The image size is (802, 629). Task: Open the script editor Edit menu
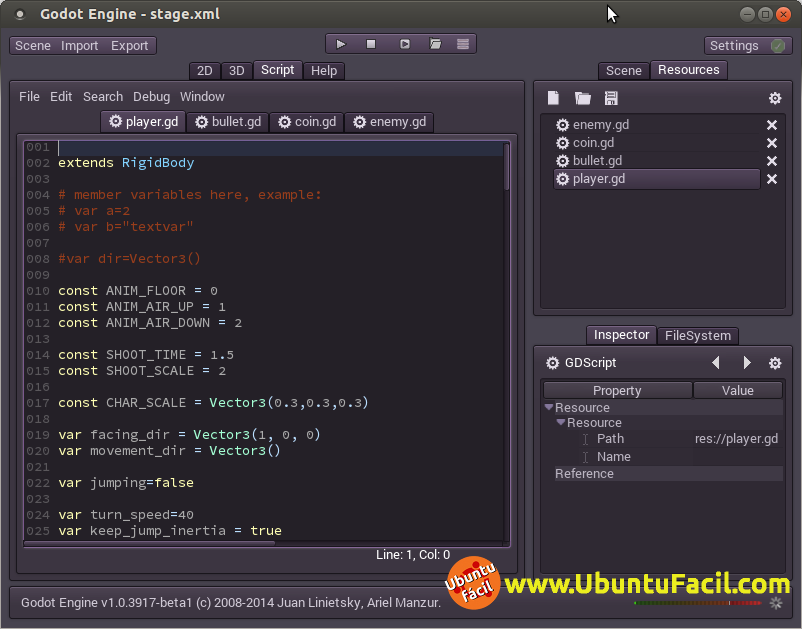click(61, 97)
